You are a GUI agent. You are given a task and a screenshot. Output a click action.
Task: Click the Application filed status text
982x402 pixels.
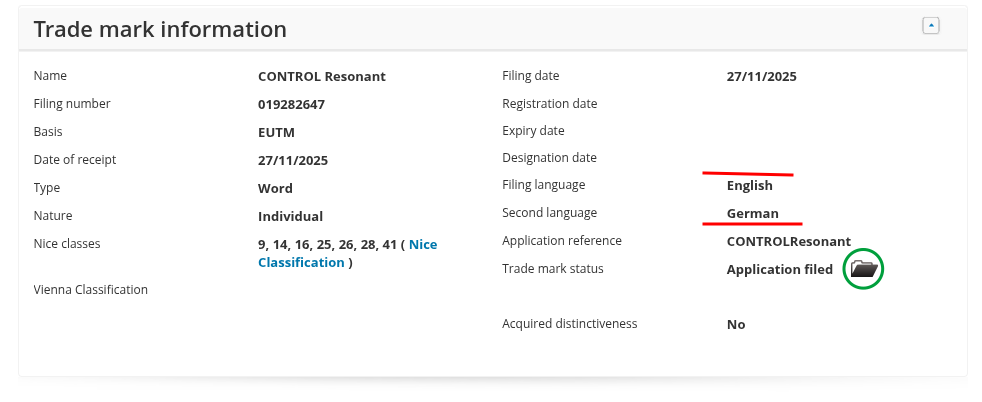(779, 269)
